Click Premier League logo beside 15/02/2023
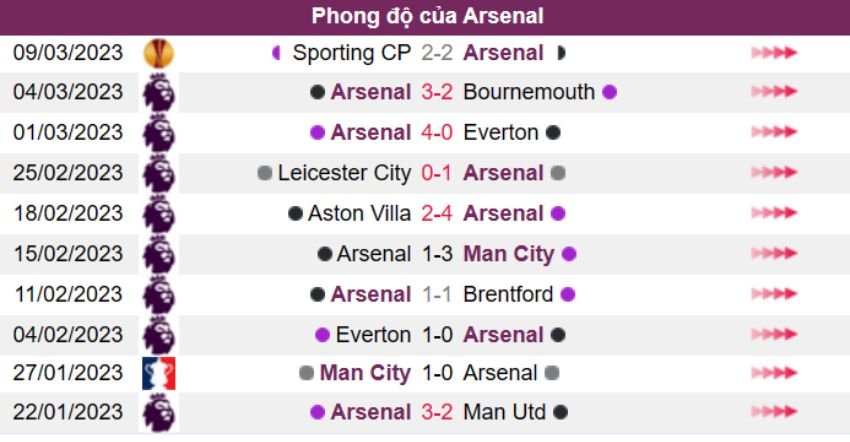This screenshot has height=442, width=850. [x=158, y=253]
